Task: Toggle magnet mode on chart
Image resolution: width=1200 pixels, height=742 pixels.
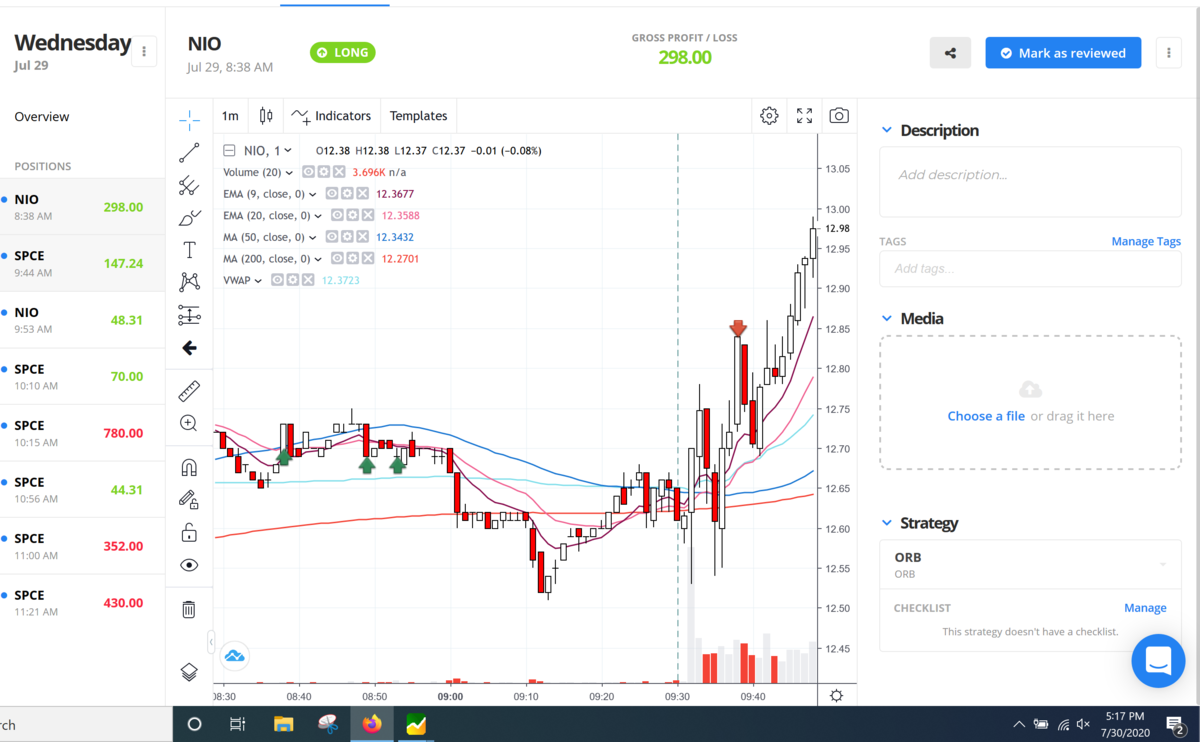Action: coord(189,467)
